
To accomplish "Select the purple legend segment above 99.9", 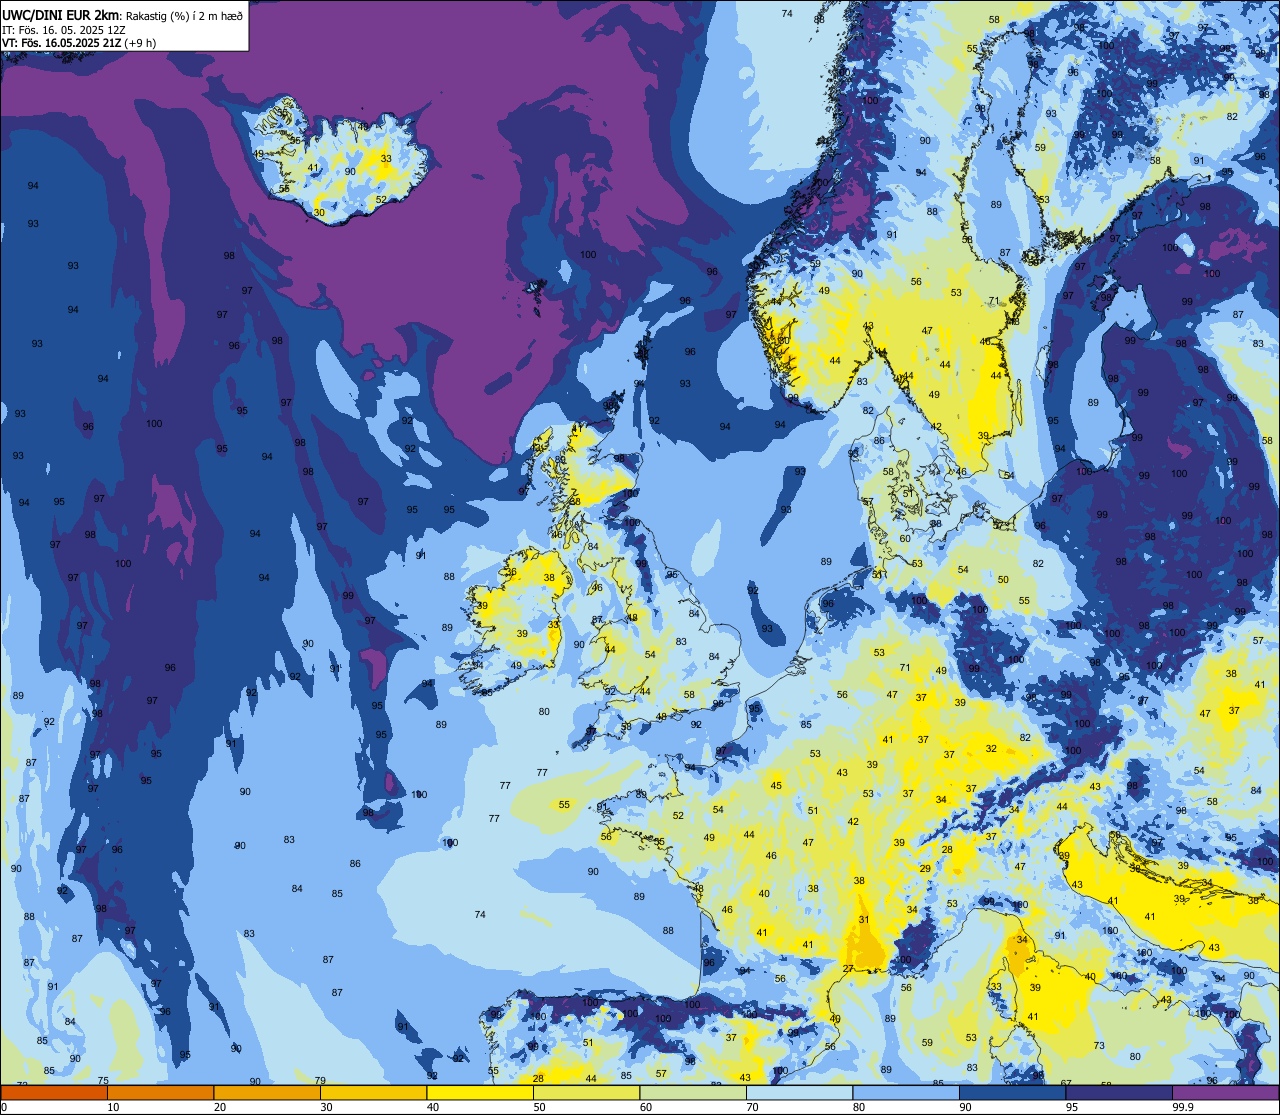I will tap(1225, 1092).
